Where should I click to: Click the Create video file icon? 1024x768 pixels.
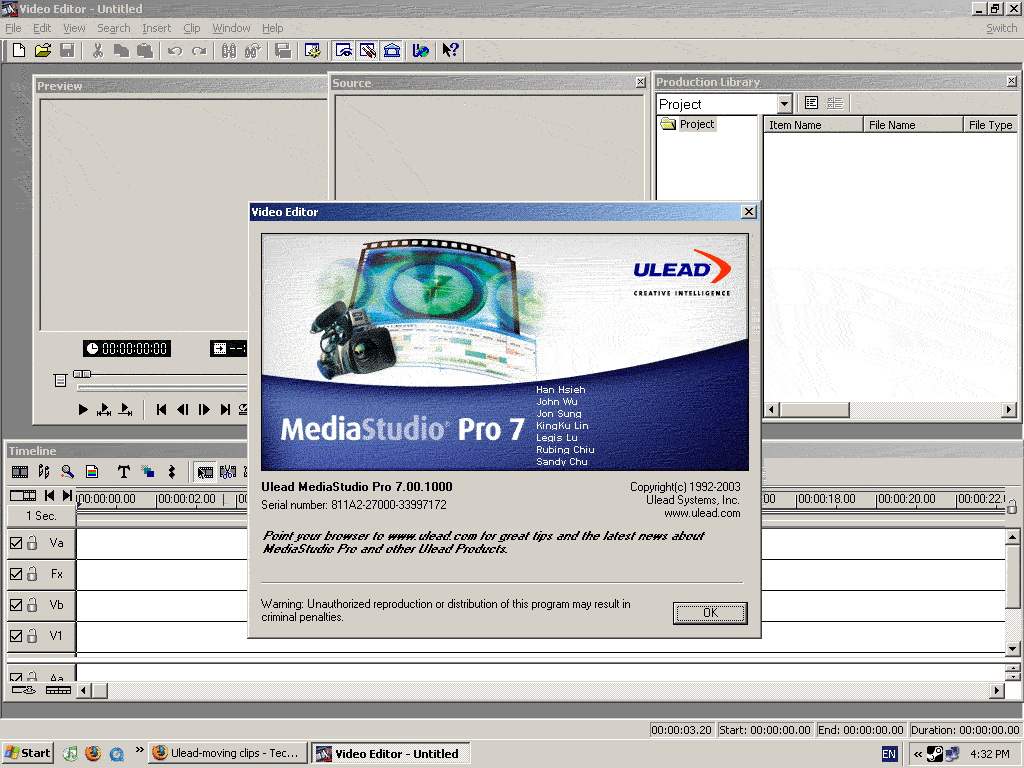pos(283,50)
